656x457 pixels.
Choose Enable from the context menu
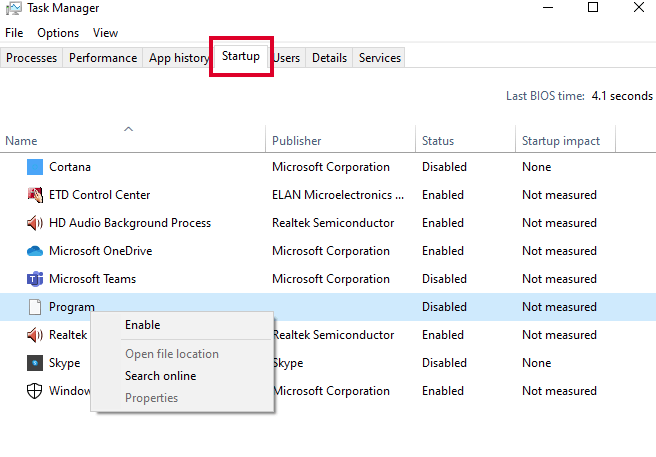(143, 325)
